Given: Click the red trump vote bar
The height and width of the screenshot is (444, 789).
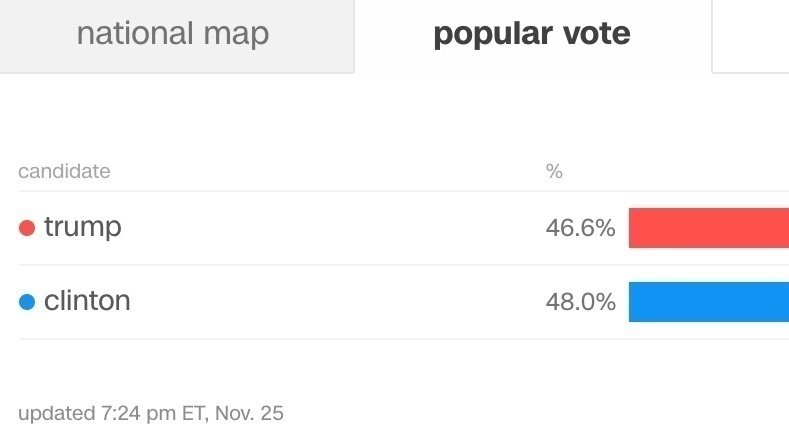Looking at the screenshot, I should point(709,228).
